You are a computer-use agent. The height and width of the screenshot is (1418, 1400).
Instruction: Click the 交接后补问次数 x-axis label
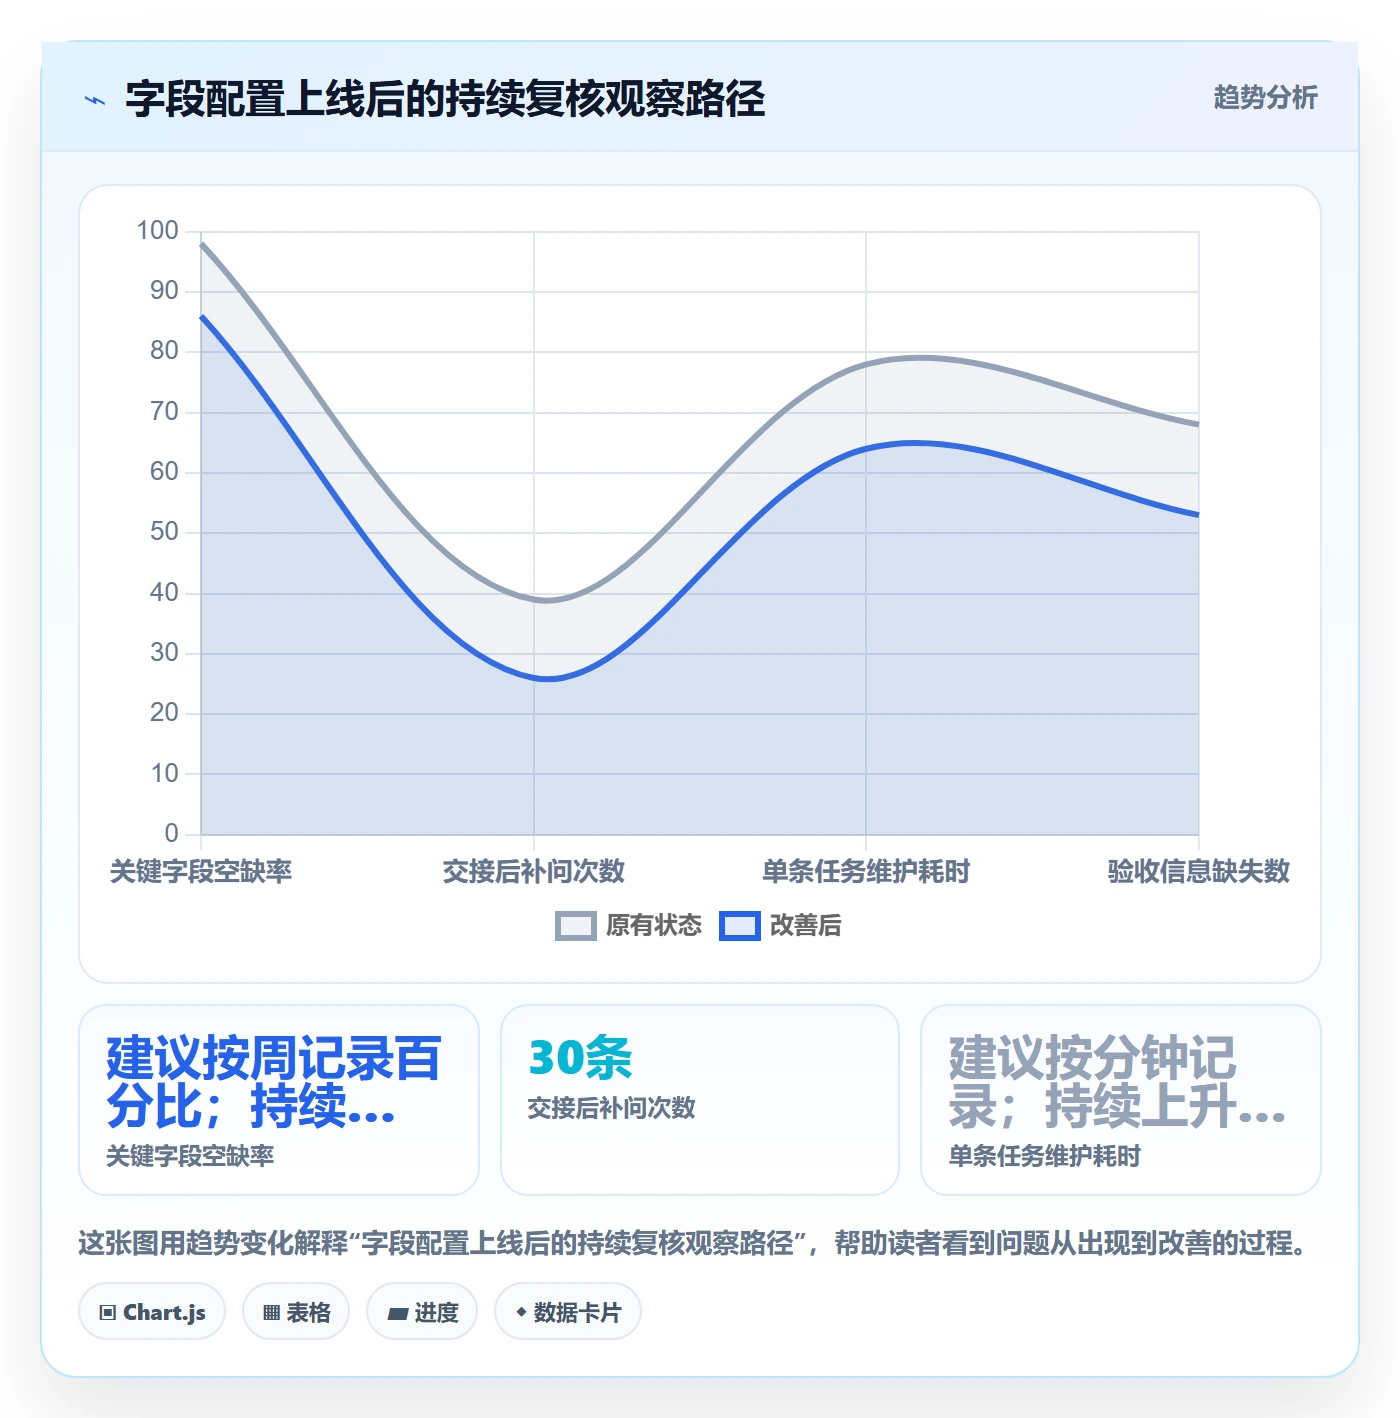(x=534, y=871)
